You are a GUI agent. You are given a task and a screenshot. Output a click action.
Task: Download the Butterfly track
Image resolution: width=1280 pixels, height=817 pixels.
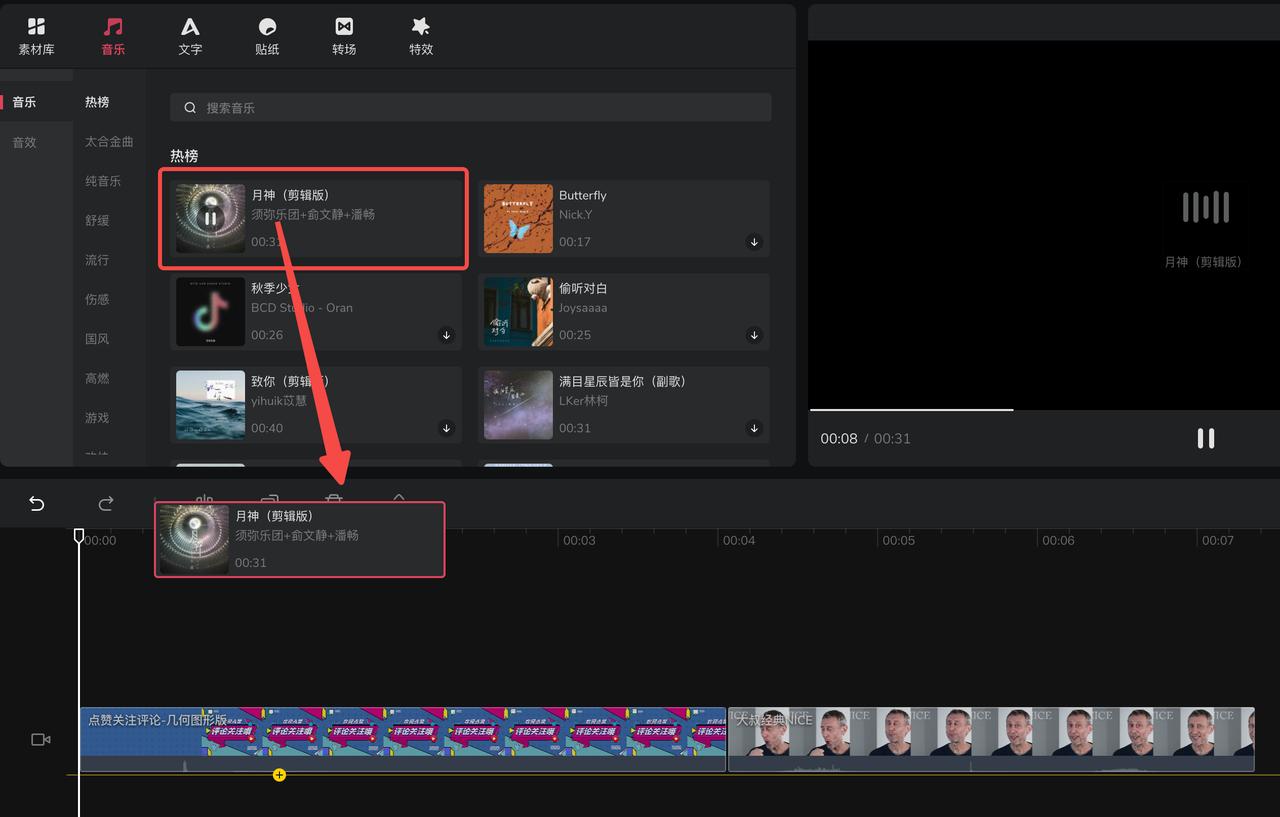(754, 242)
